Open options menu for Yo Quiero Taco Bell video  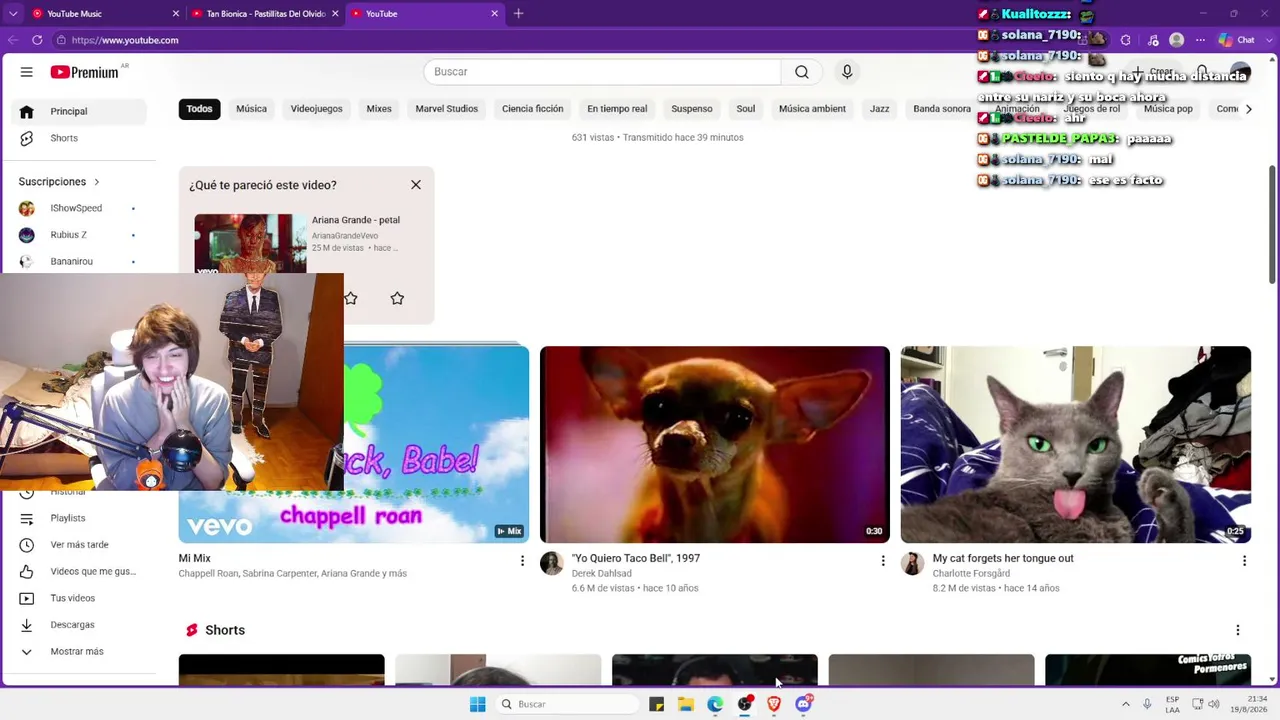[883, 561]
